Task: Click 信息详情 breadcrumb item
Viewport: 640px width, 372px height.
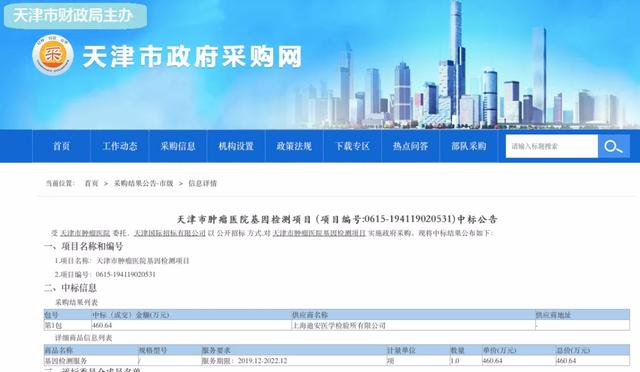Action: [x=202, y=183]
